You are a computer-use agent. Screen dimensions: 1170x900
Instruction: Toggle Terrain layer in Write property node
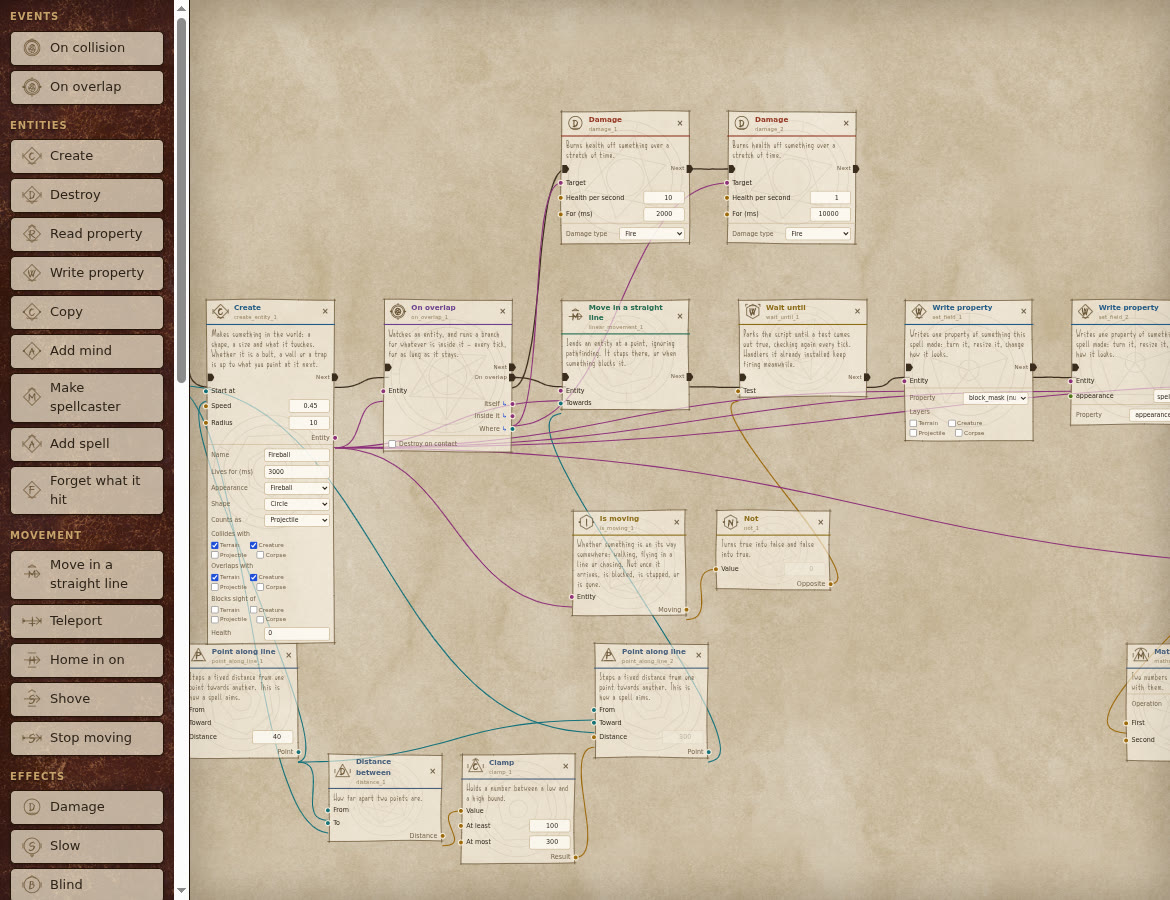[913, 424]
